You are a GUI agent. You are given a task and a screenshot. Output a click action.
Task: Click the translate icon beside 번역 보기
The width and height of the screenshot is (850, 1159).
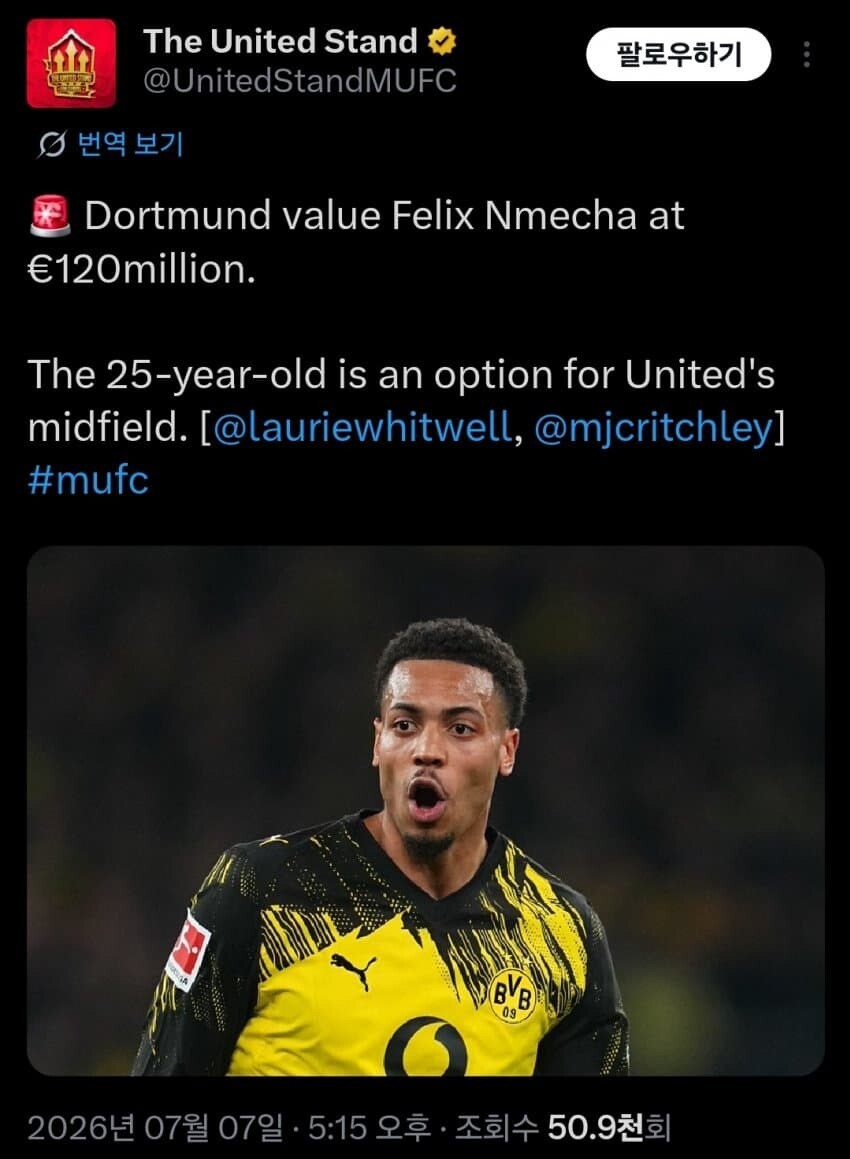(x=52, y=144)
